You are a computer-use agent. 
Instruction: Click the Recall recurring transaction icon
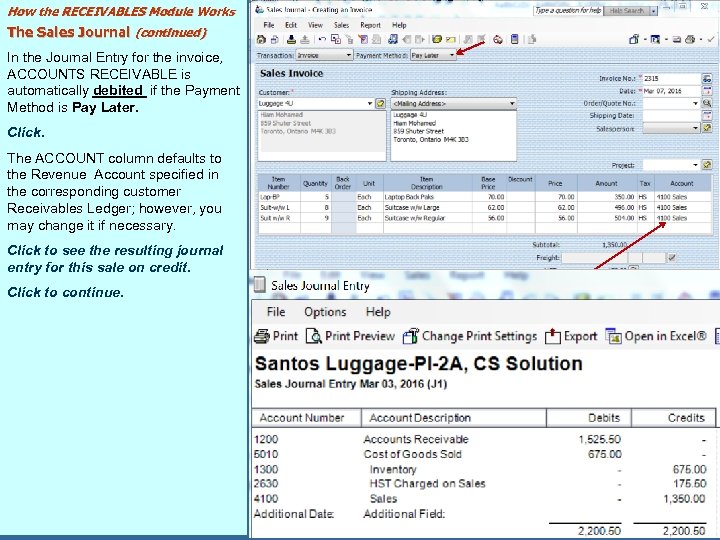pyautogui.click(x=305, y=39)
